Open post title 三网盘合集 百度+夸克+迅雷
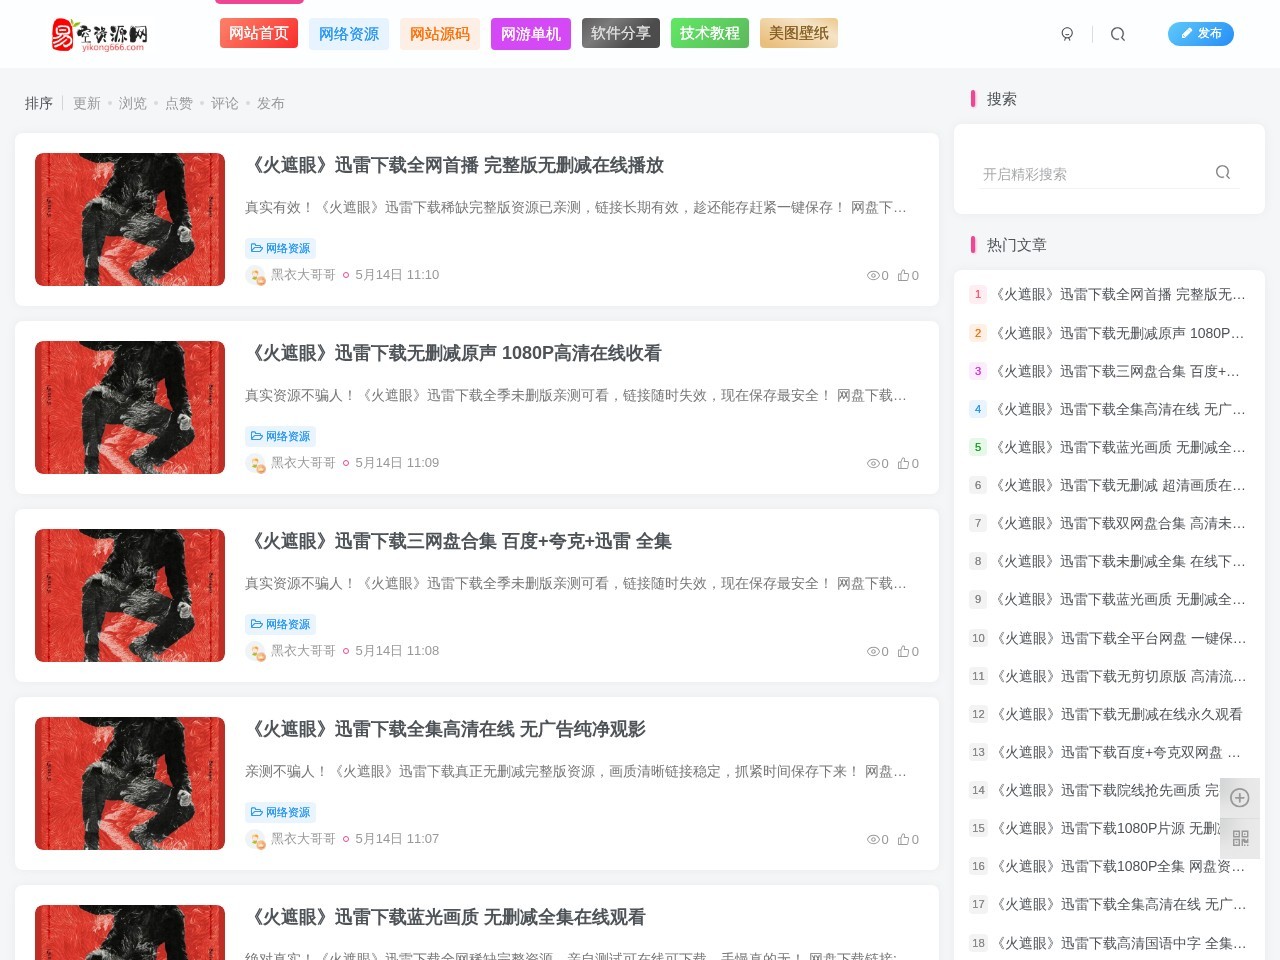Screen dimensions: 1280x960 click(x=458, y=541)
